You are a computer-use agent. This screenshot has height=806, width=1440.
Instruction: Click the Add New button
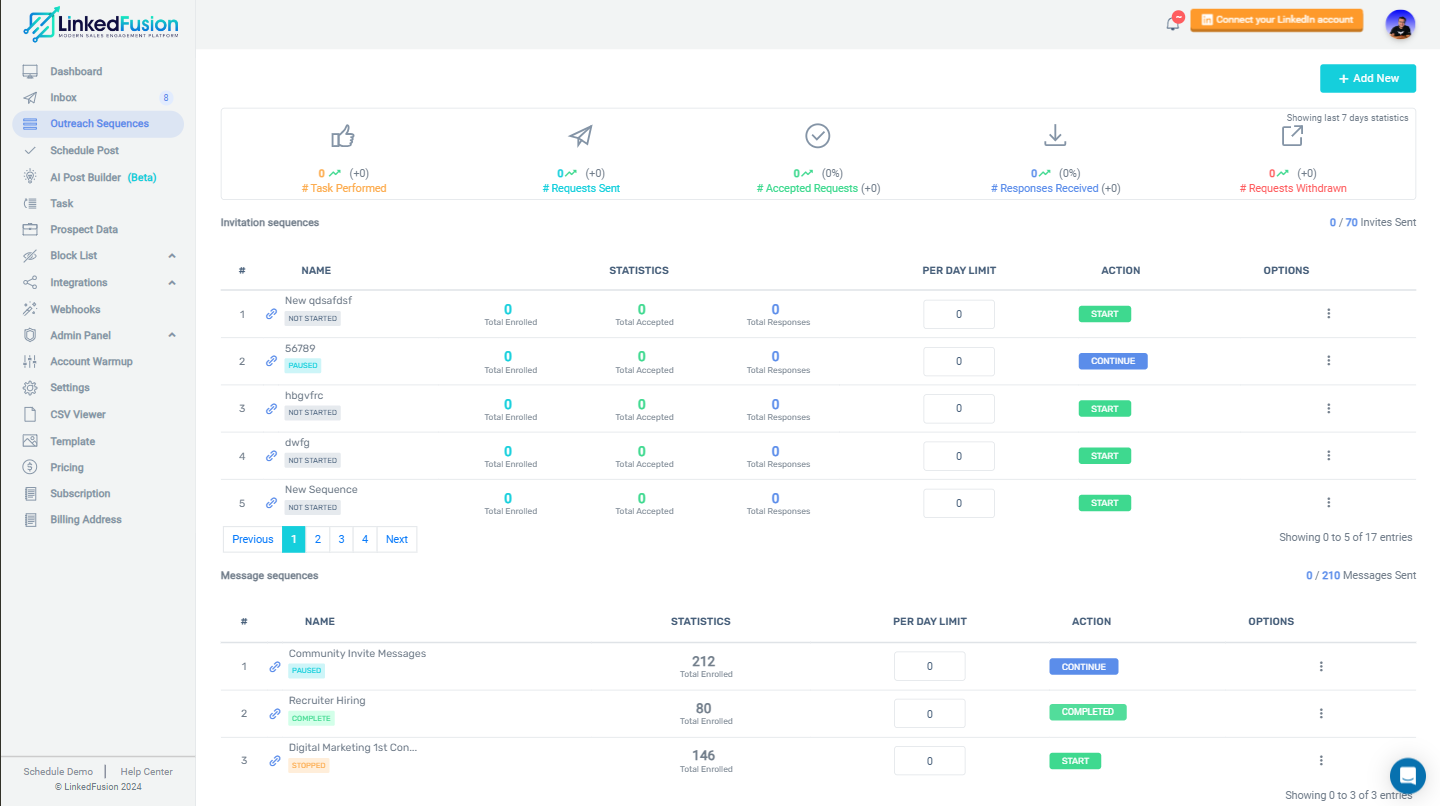click(x=1368, y=78)
